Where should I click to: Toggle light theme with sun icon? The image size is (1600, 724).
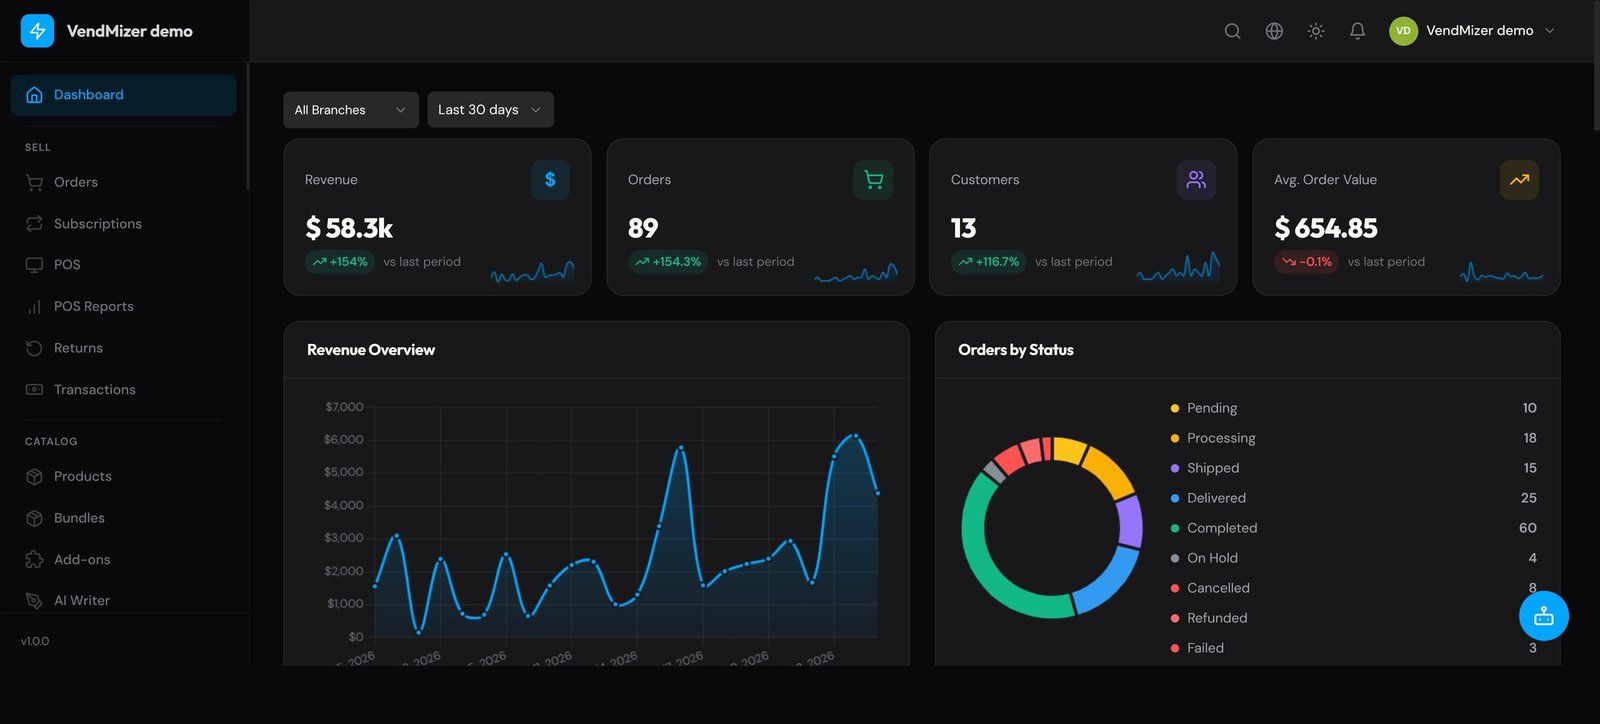pos(1316,31)
